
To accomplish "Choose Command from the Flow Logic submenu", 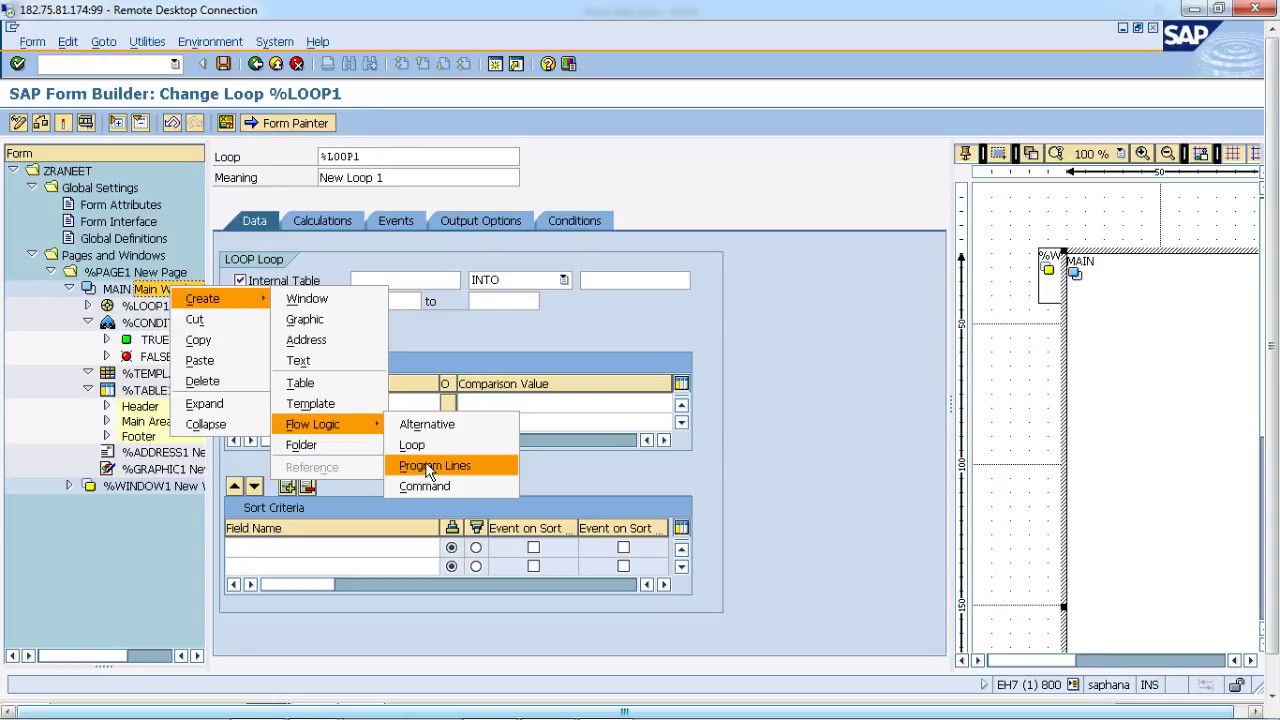I will coord(451,486).
